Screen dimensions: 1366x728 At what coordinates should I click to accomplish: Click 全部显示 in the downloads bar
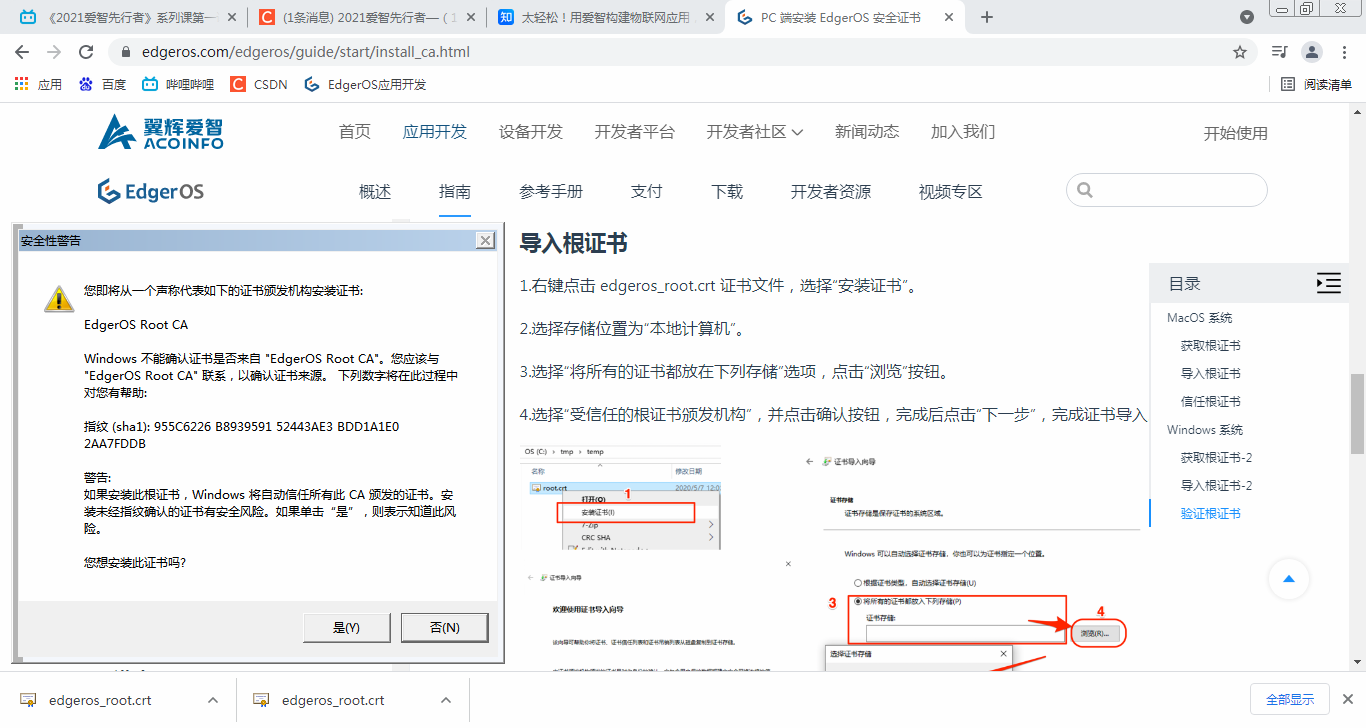1289,700
